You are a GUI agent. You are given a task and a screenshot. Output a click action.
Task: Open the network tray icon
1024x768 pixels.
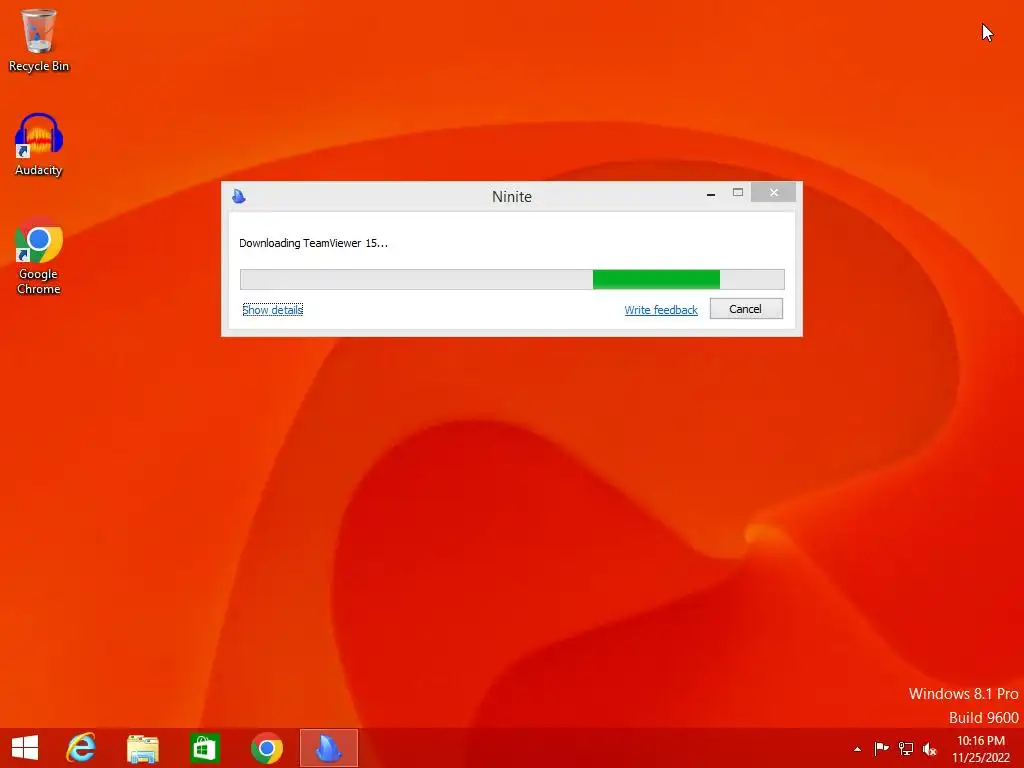pyautogui.click(x=906, y=748)
